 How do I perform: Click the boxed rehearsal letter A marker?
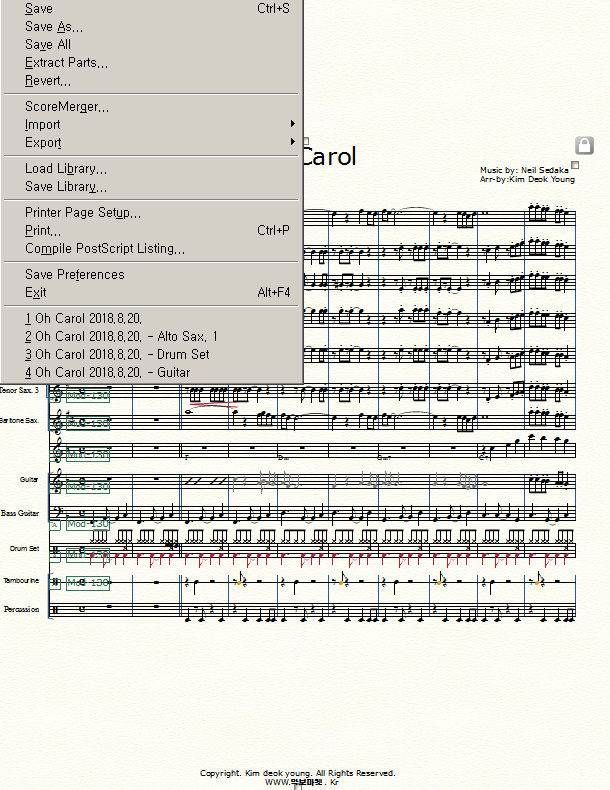tap(55, 524)
